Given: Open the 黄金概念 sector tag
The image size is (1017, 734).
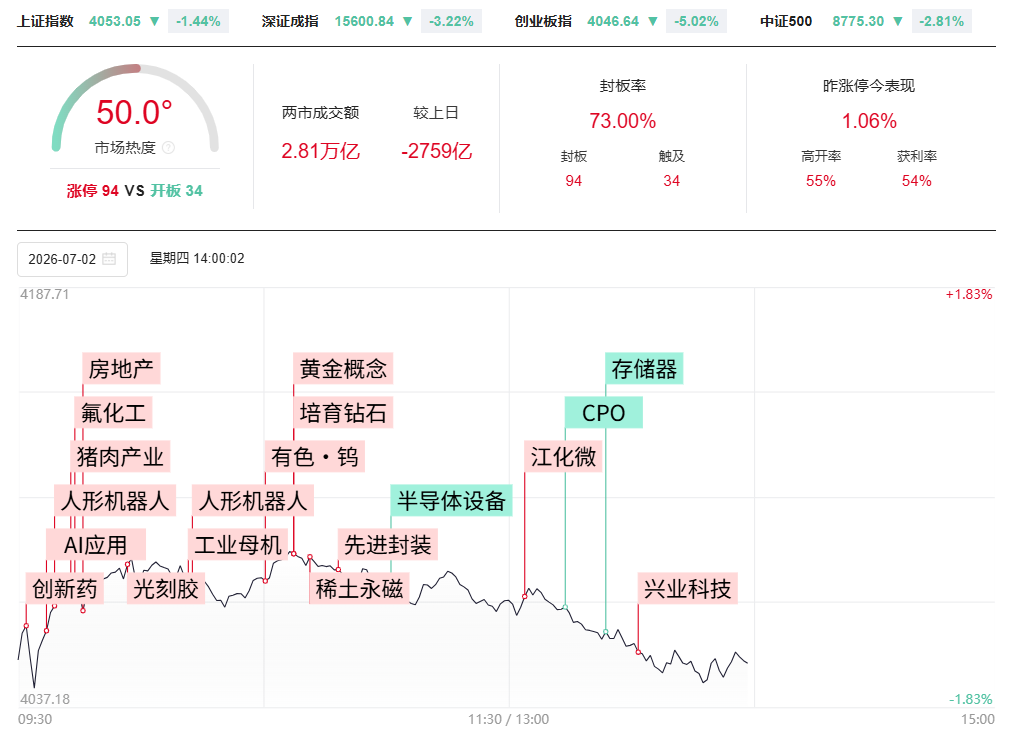Looking at the screenshot, I should click(343, 369).
